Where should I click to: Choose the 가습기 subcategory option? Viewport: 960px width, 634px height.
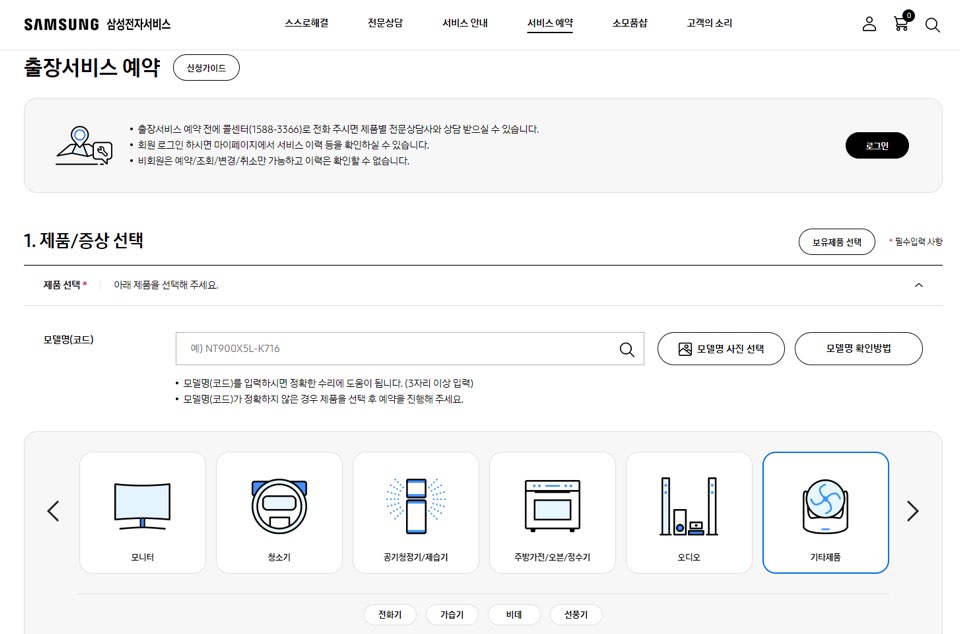(452, 614)
